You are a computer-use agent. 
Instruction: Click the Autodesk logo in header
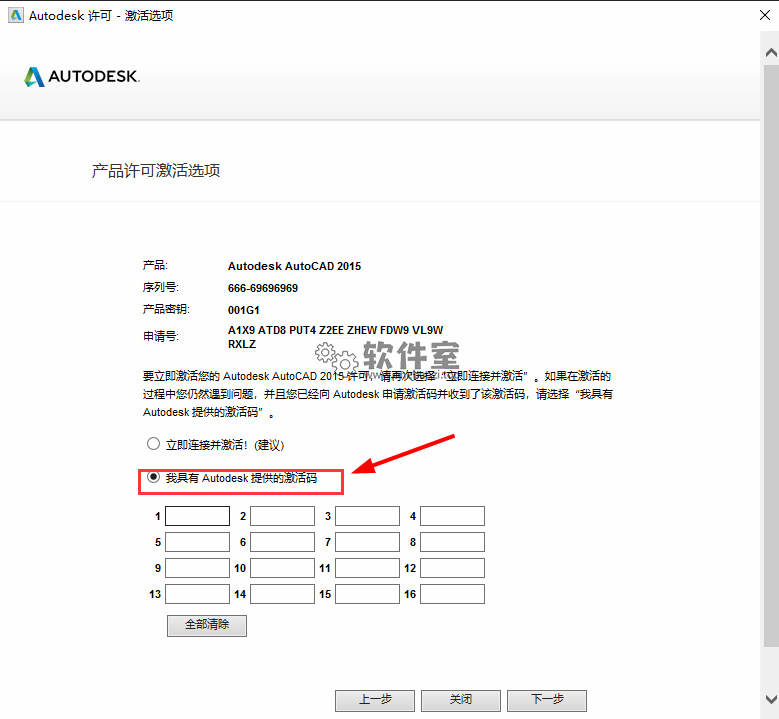click(x=82, y=77)
